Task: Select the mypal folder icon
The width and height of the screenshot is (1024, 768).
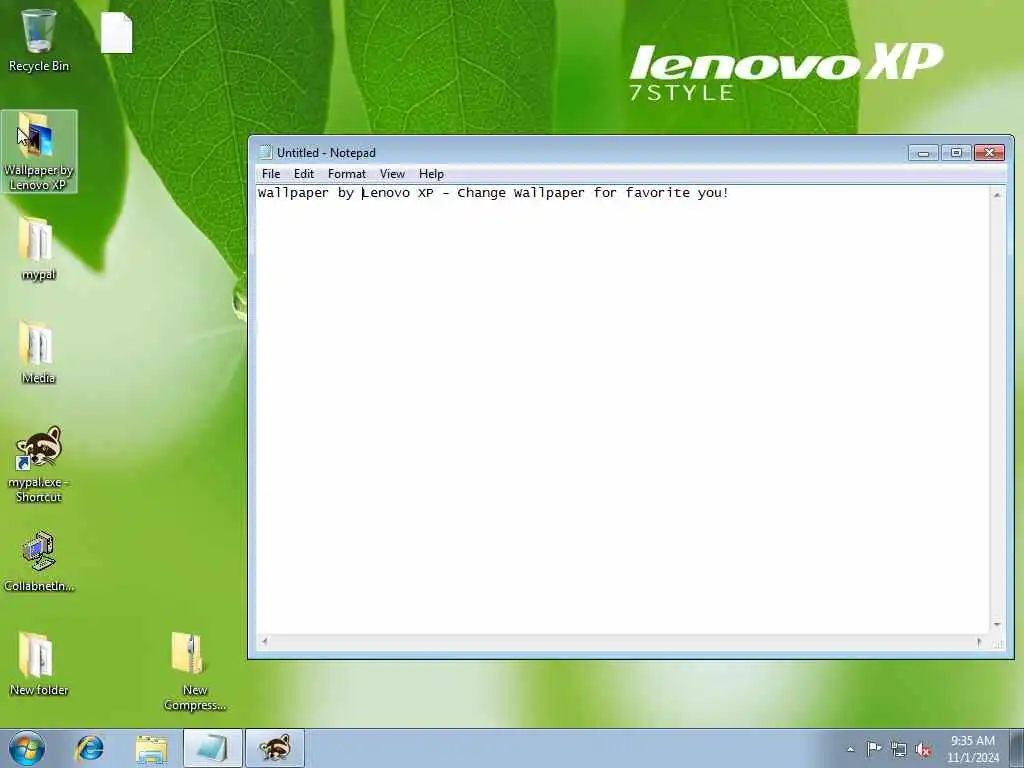Action: pyautogui.click(x=38, y=248)
